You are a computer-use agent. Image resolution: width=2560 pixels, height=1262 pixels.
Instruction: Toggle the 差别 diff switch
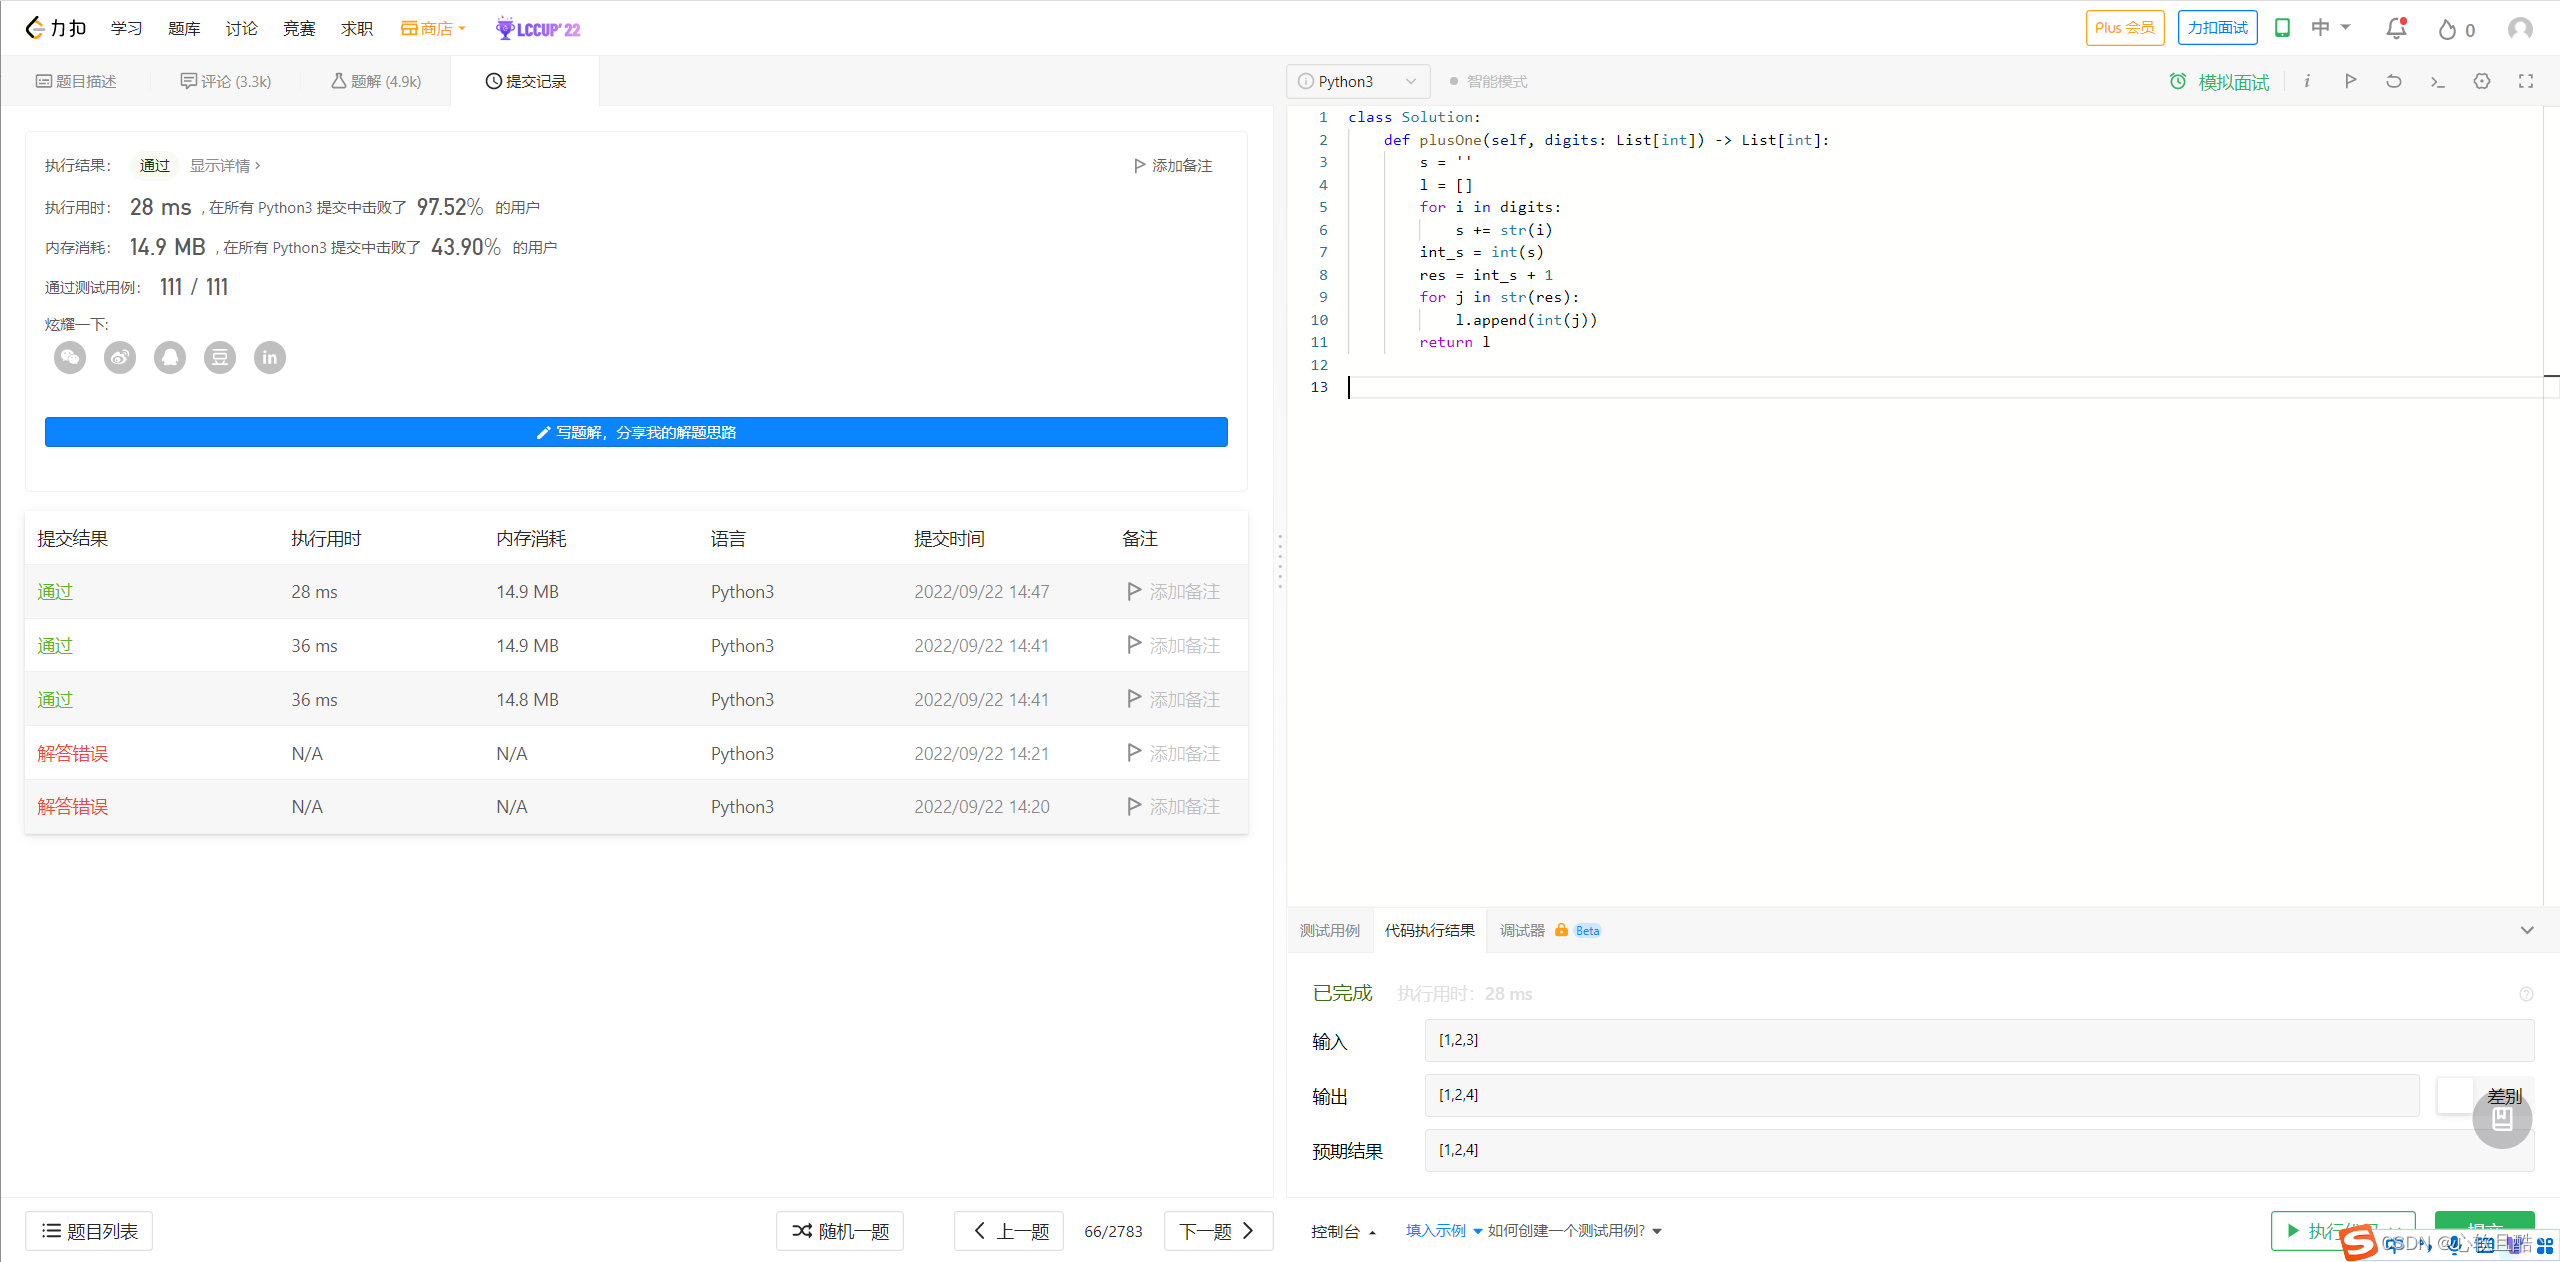2456,1095
